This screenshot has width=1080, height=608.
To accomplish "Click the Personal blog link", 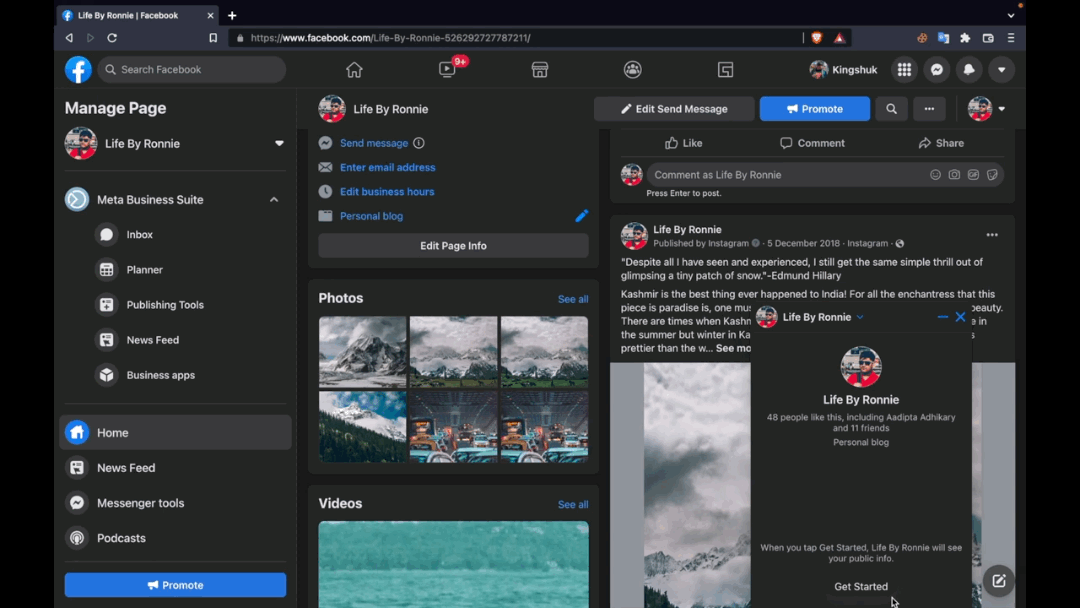I will [371, 216].
